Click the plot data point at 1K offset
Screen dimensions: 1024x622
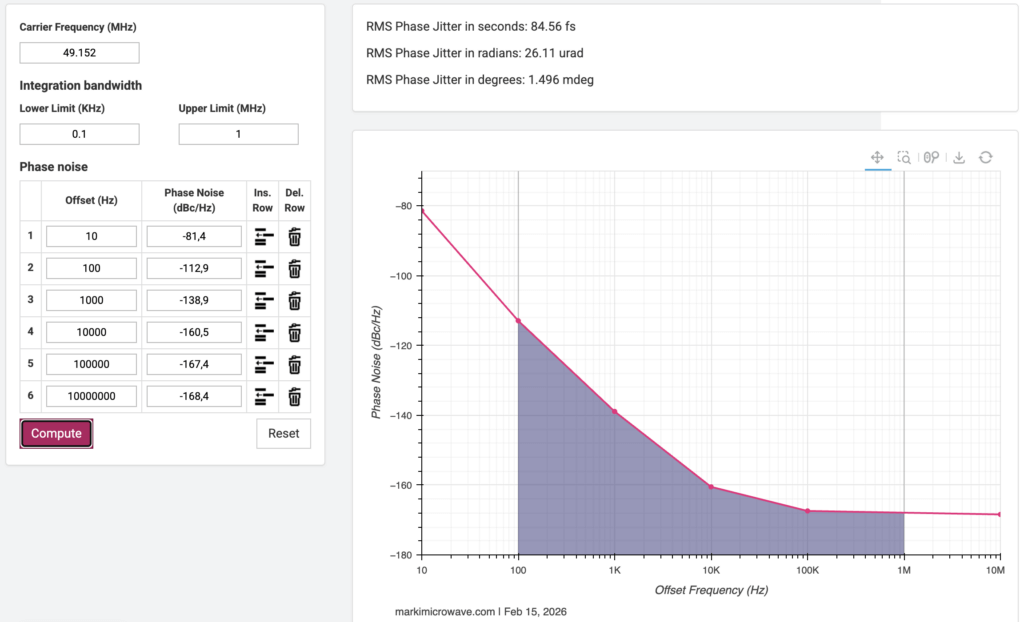614,412
